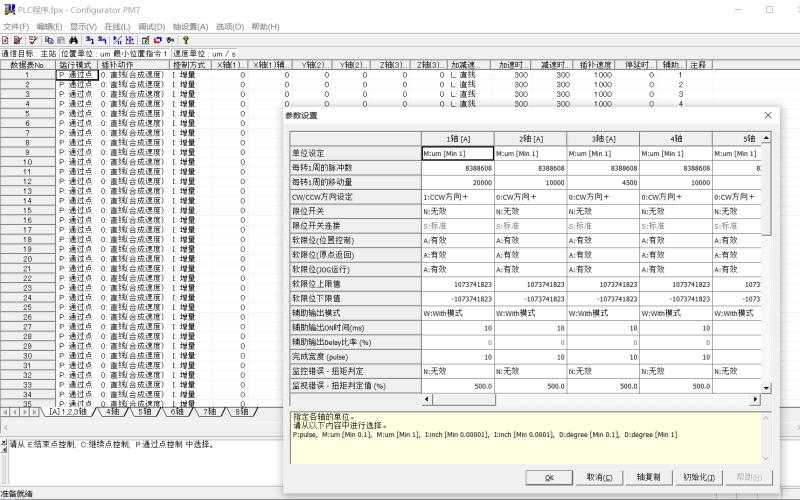Image resolution: width=800 pixels, height=500 pixels.
Task: Click the OK button in 参数设置
Action: 548,478
